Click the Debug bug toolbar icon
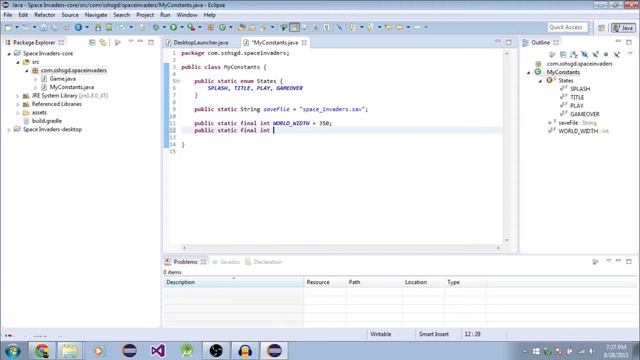The width and height of the screenshot is (640, 360). 156,27
